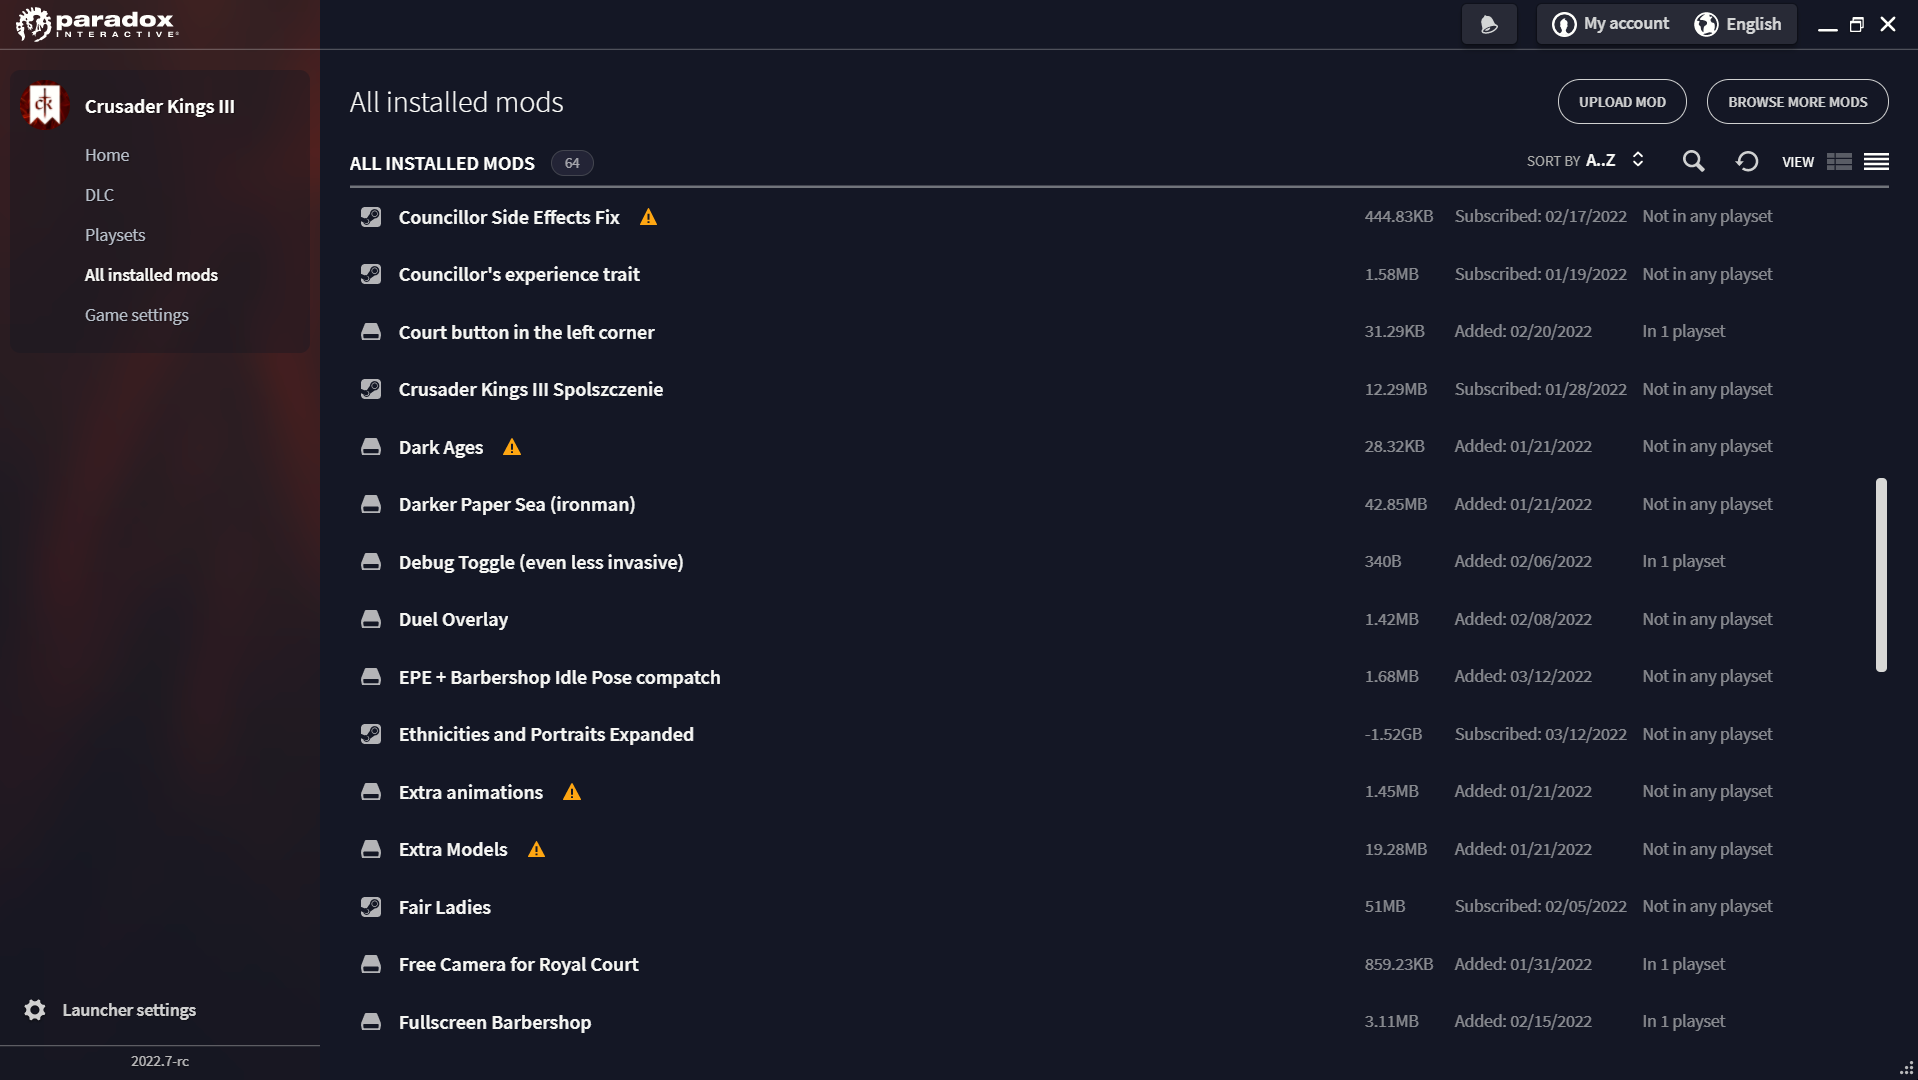Click the installed mods count badge 64
The height and width of the screenshot is (1080, 1918).
coord(572,163)
